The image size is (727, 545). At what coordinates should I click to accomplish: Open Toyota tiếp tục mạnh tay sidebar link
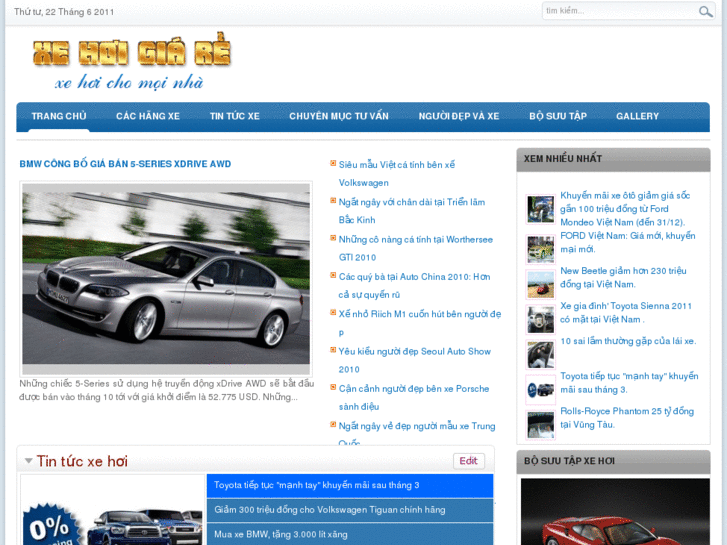629,383
